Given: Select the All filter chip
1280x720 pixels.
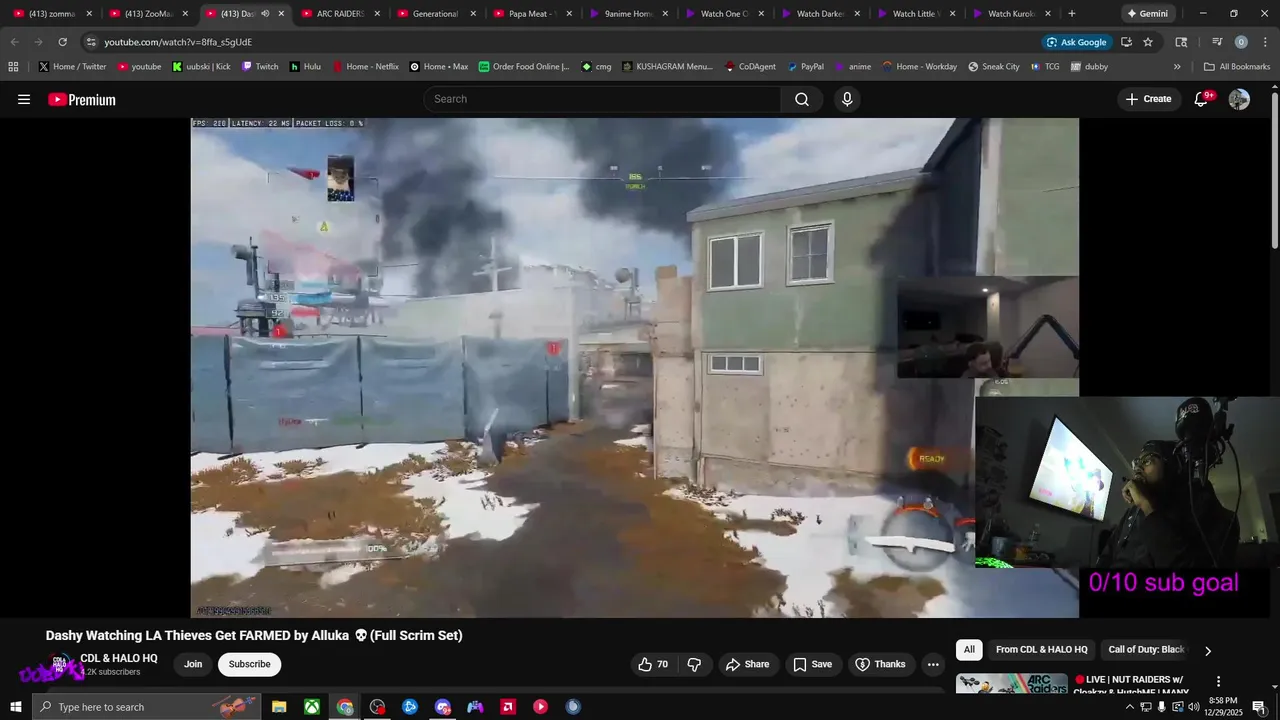Looking at the screenshot, I should click(969, 650).
